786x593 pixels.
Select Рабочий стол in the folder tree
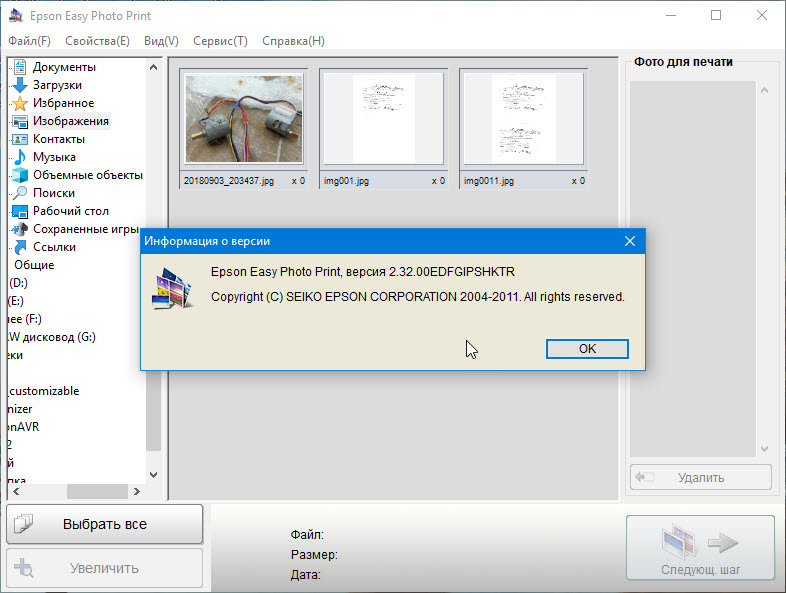tap(71, 211)
